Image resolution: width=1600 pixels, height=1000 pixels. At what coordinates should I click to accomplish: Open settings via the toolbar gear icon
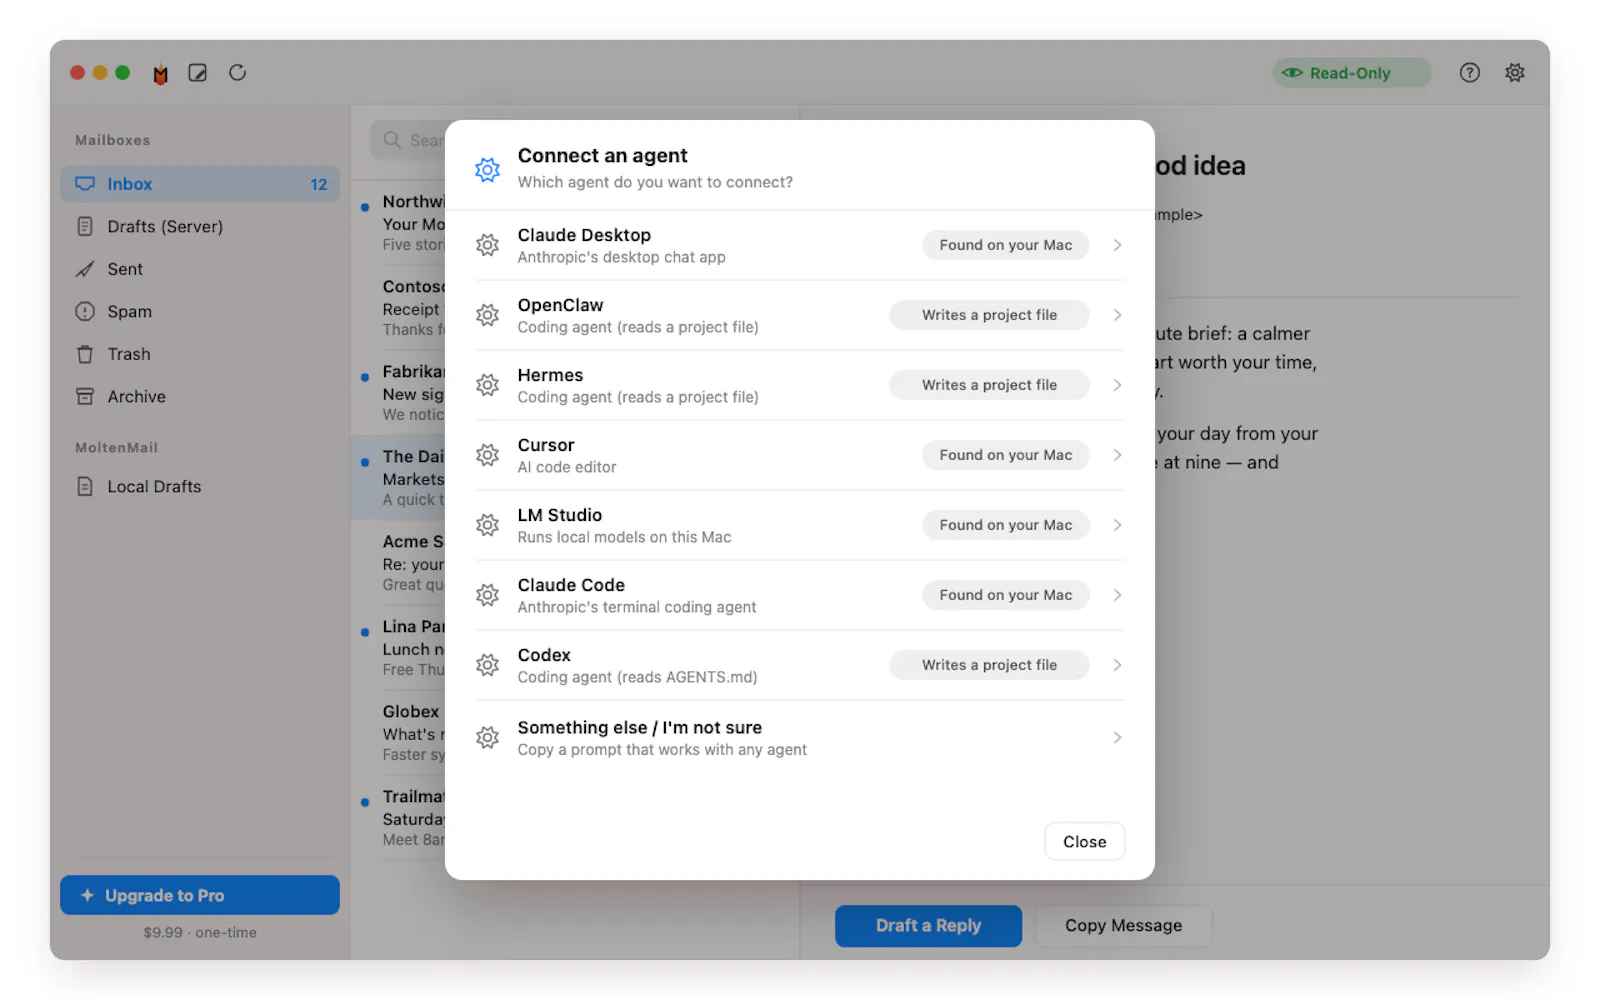tap(1515, 72)
